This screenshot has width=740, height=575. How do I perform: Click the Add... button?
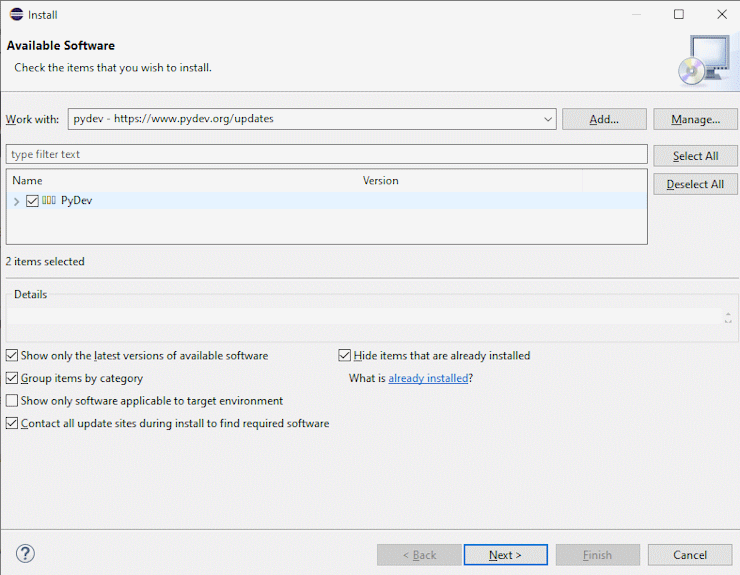[x=604, y=119]
